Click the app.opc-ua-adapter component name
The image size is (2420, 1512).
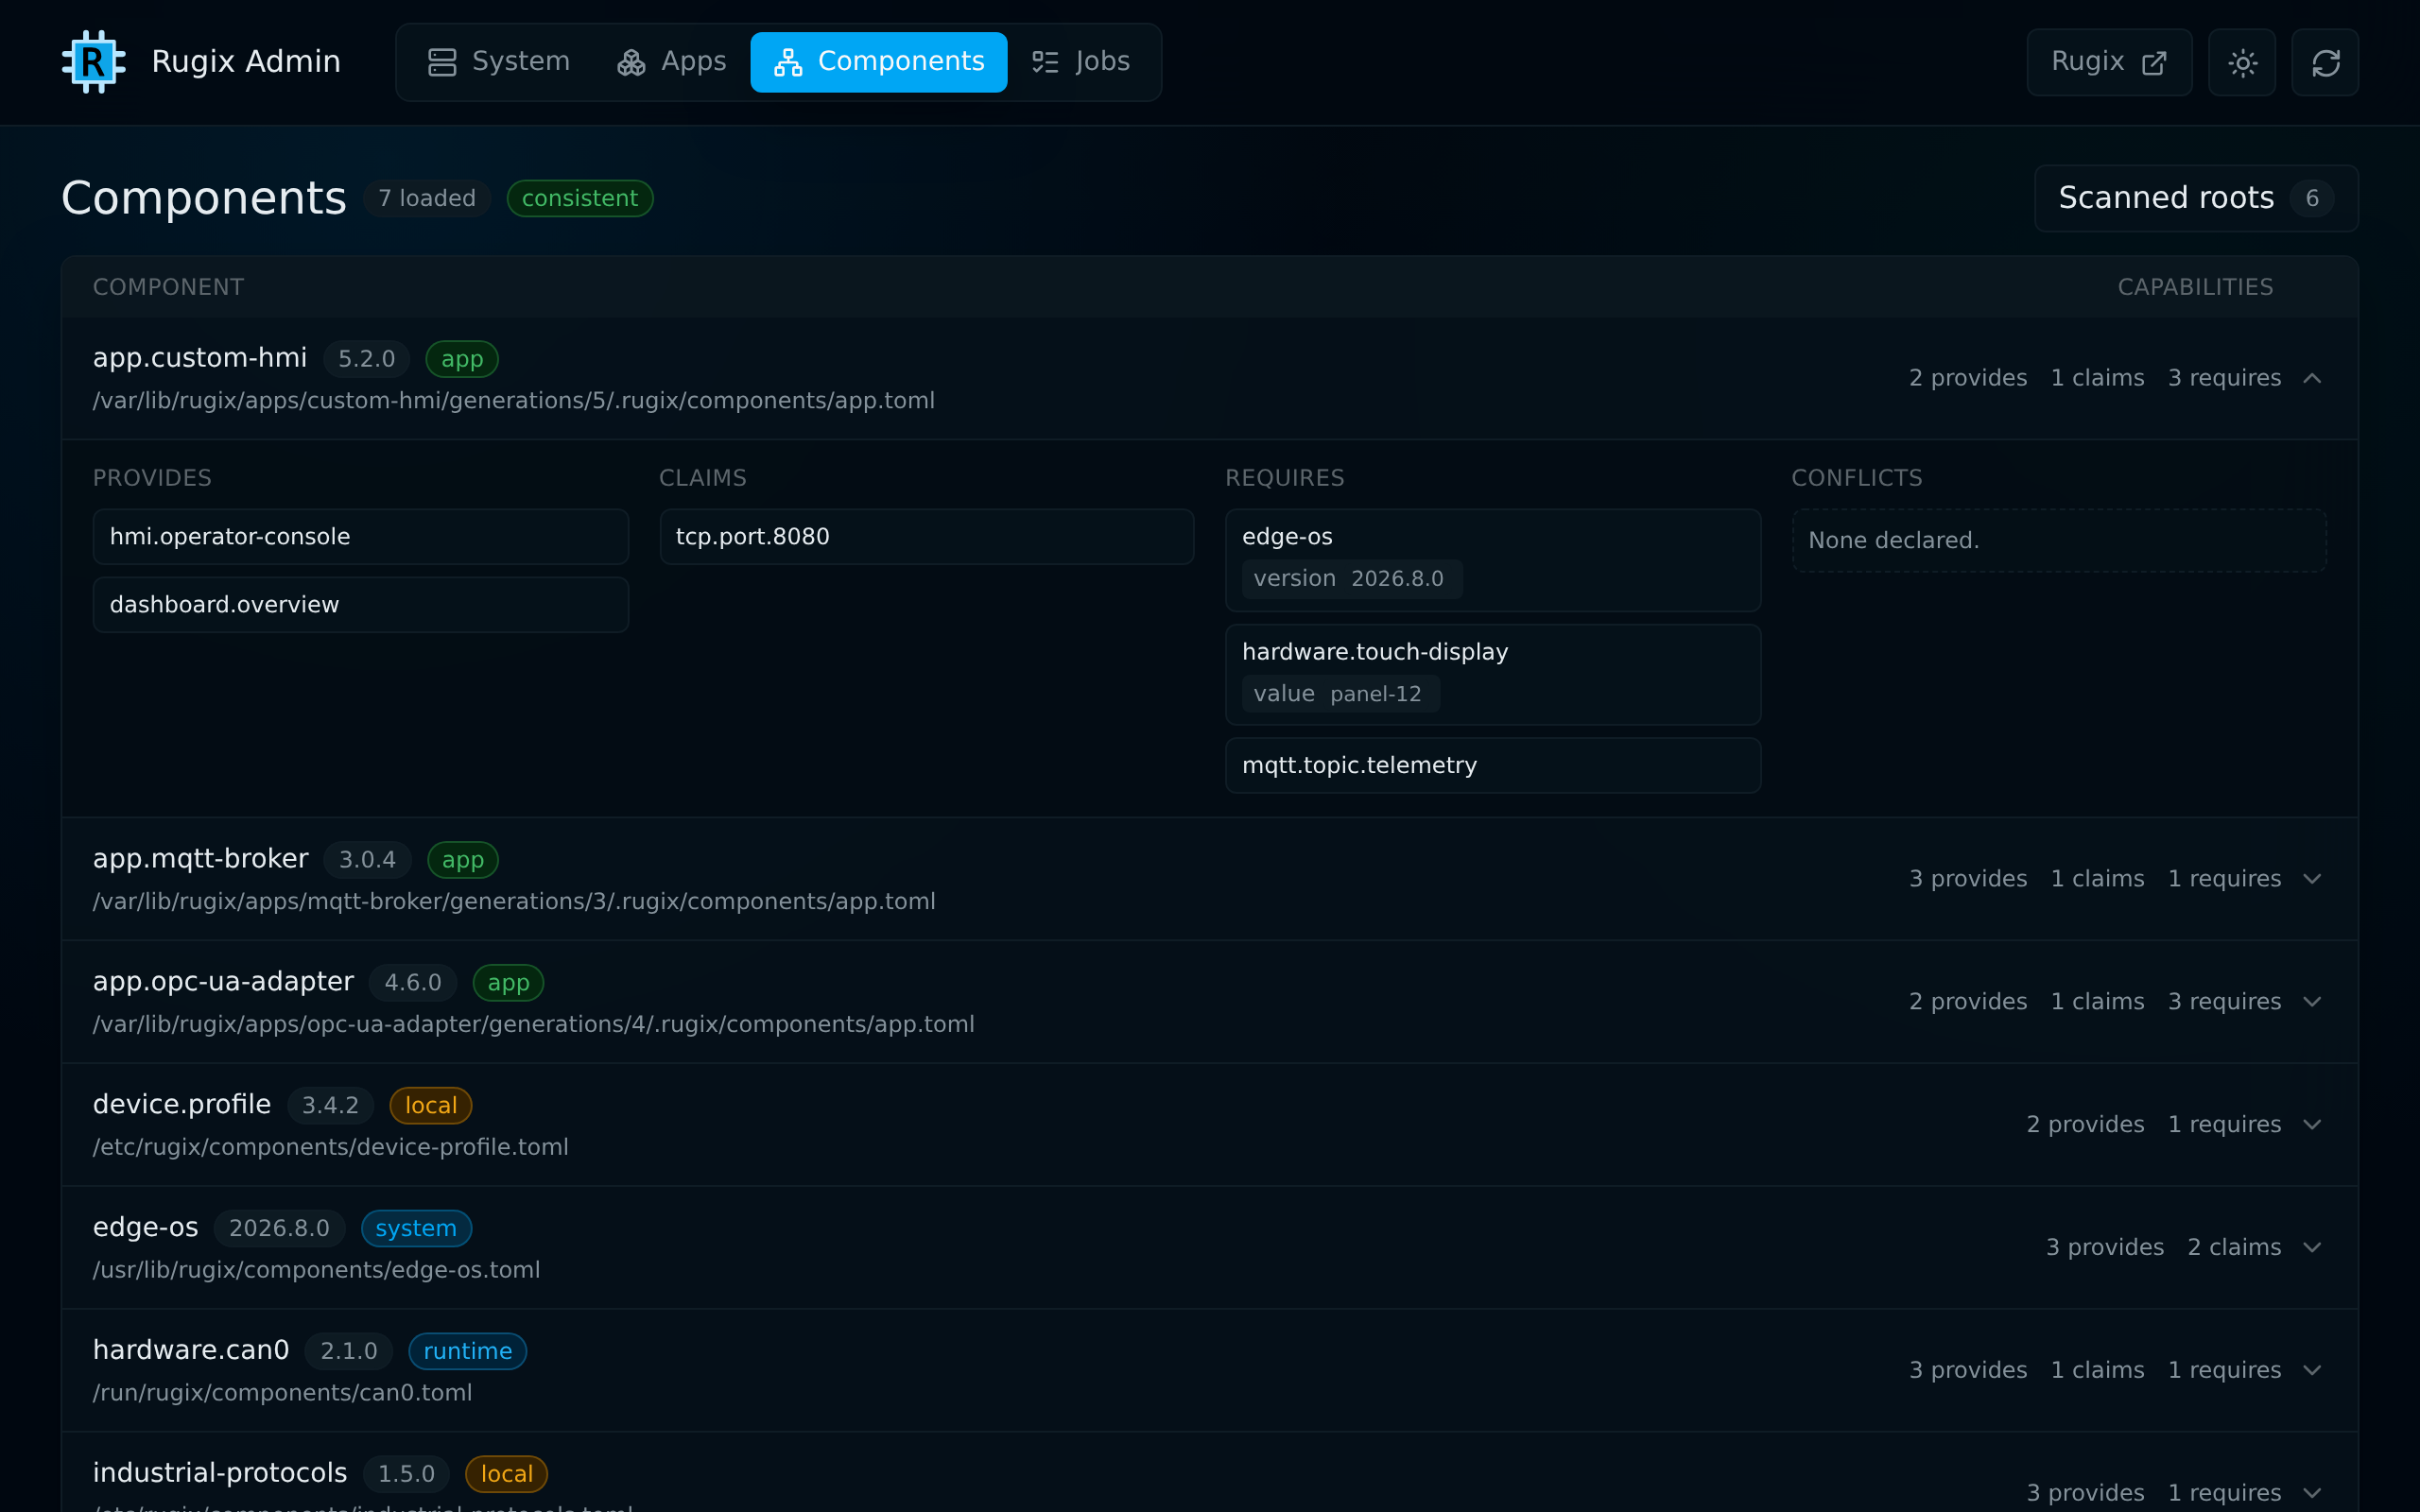point(223,982)
